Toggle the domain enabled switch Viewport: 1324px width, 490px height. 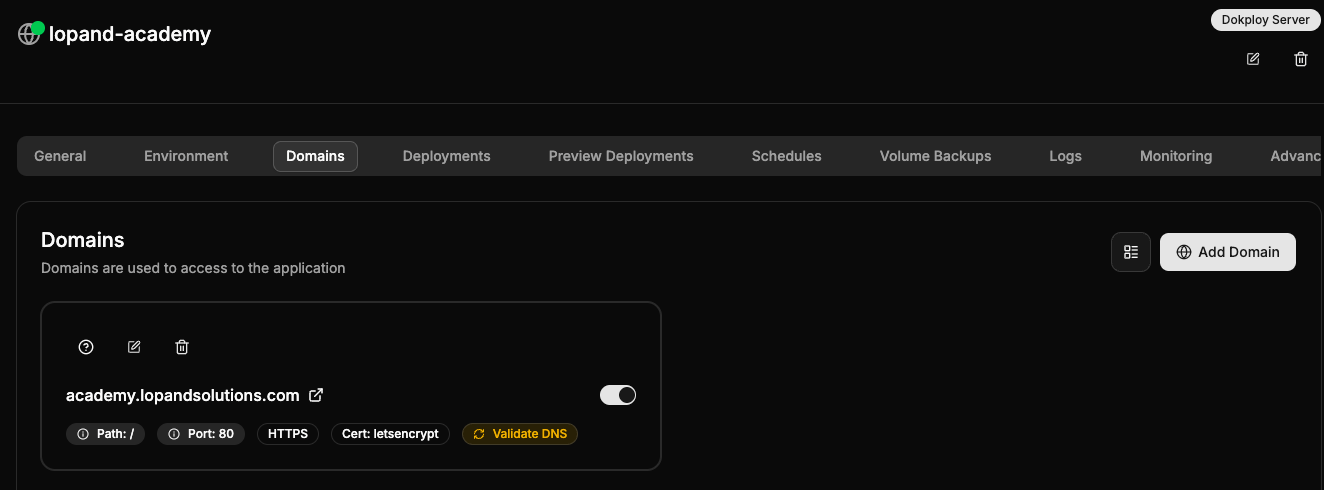click(618, 395)
